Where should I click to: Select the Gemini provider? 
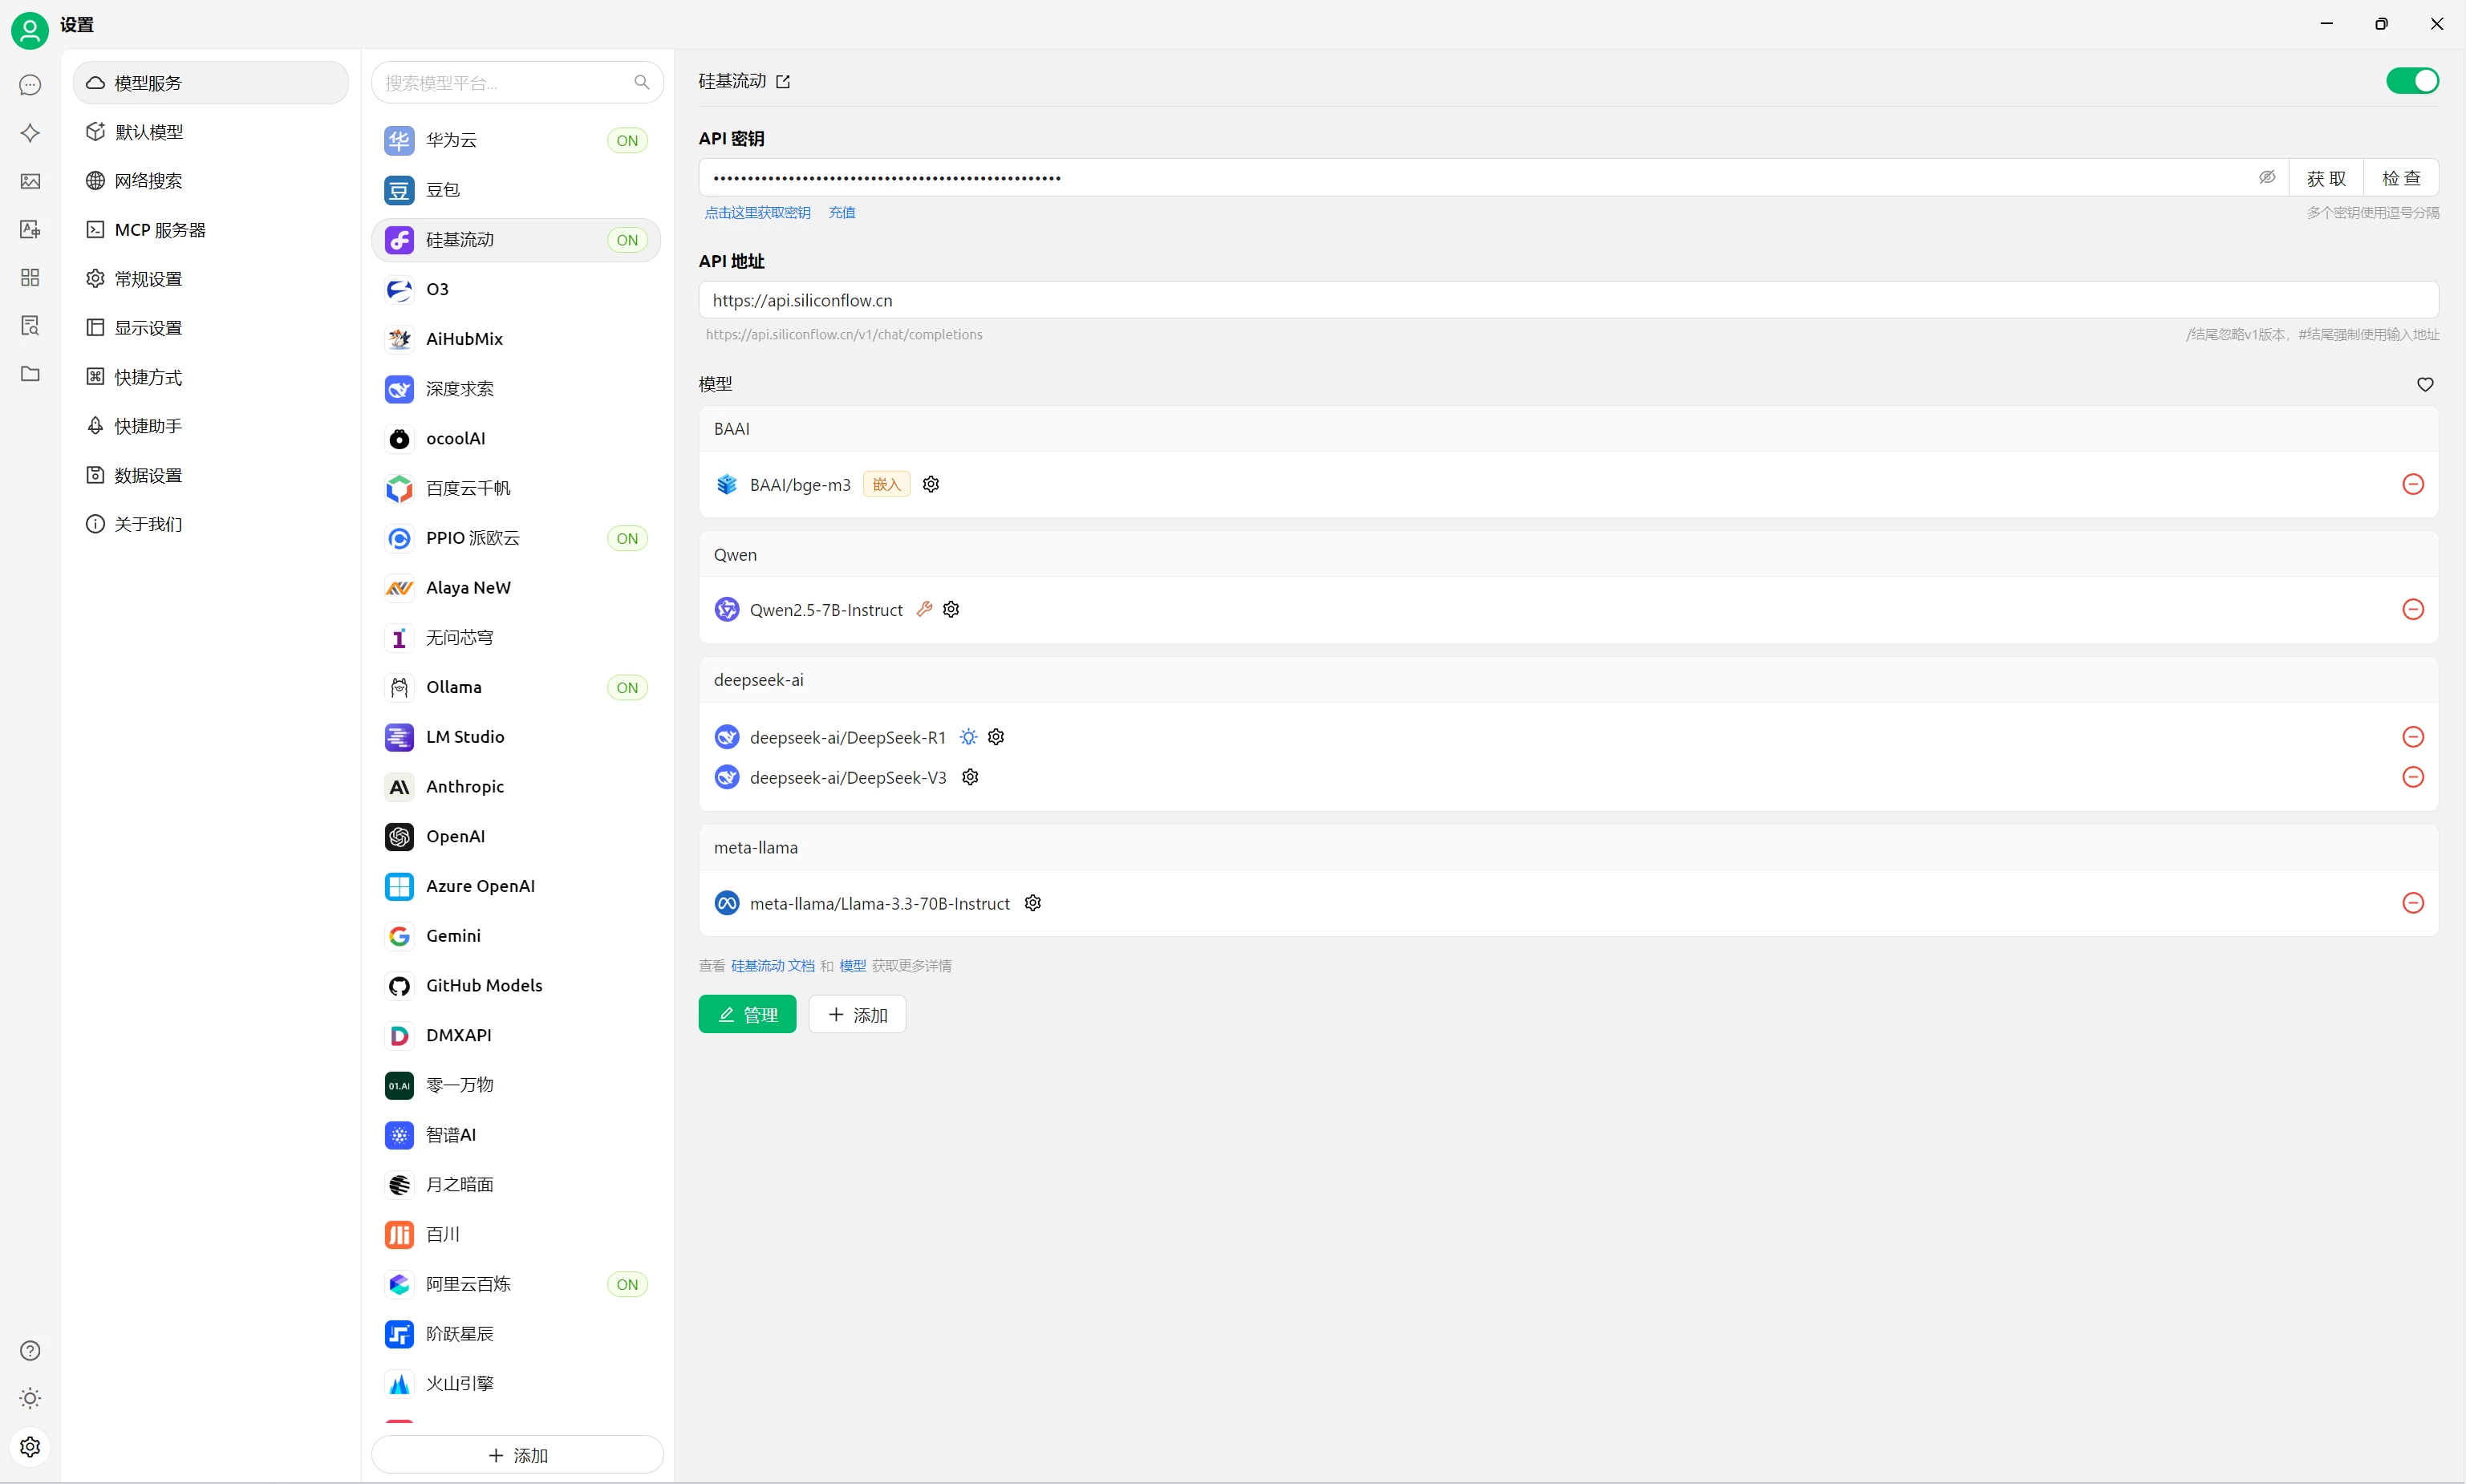tap(516, 936)
